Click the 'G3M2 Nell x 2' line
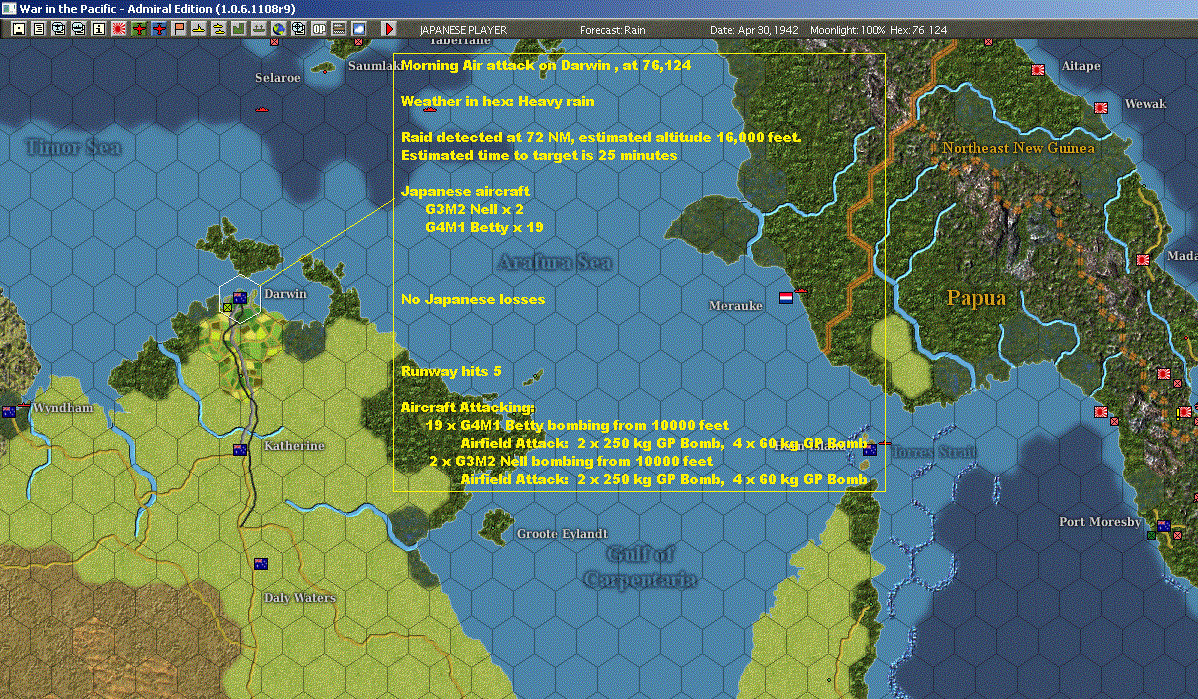Image resolution: width=1198 pixels, height=699 pixels. [474, 209]
